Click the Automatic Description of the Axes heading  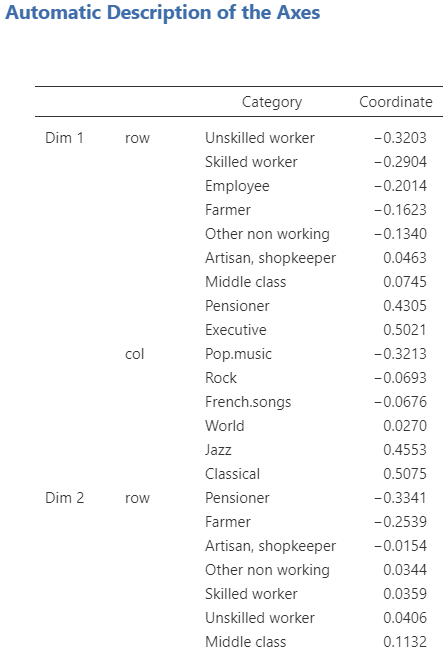point(162,12)
